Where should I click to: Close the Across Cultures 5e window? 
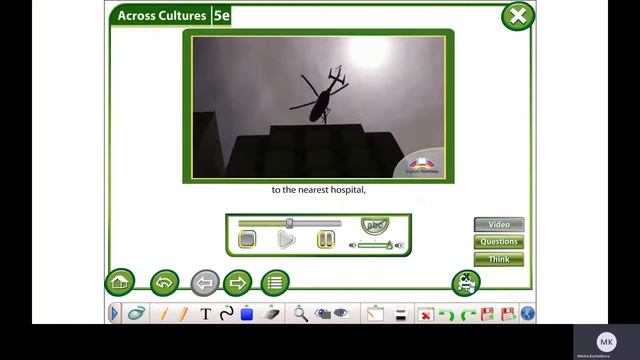point(518,16)
